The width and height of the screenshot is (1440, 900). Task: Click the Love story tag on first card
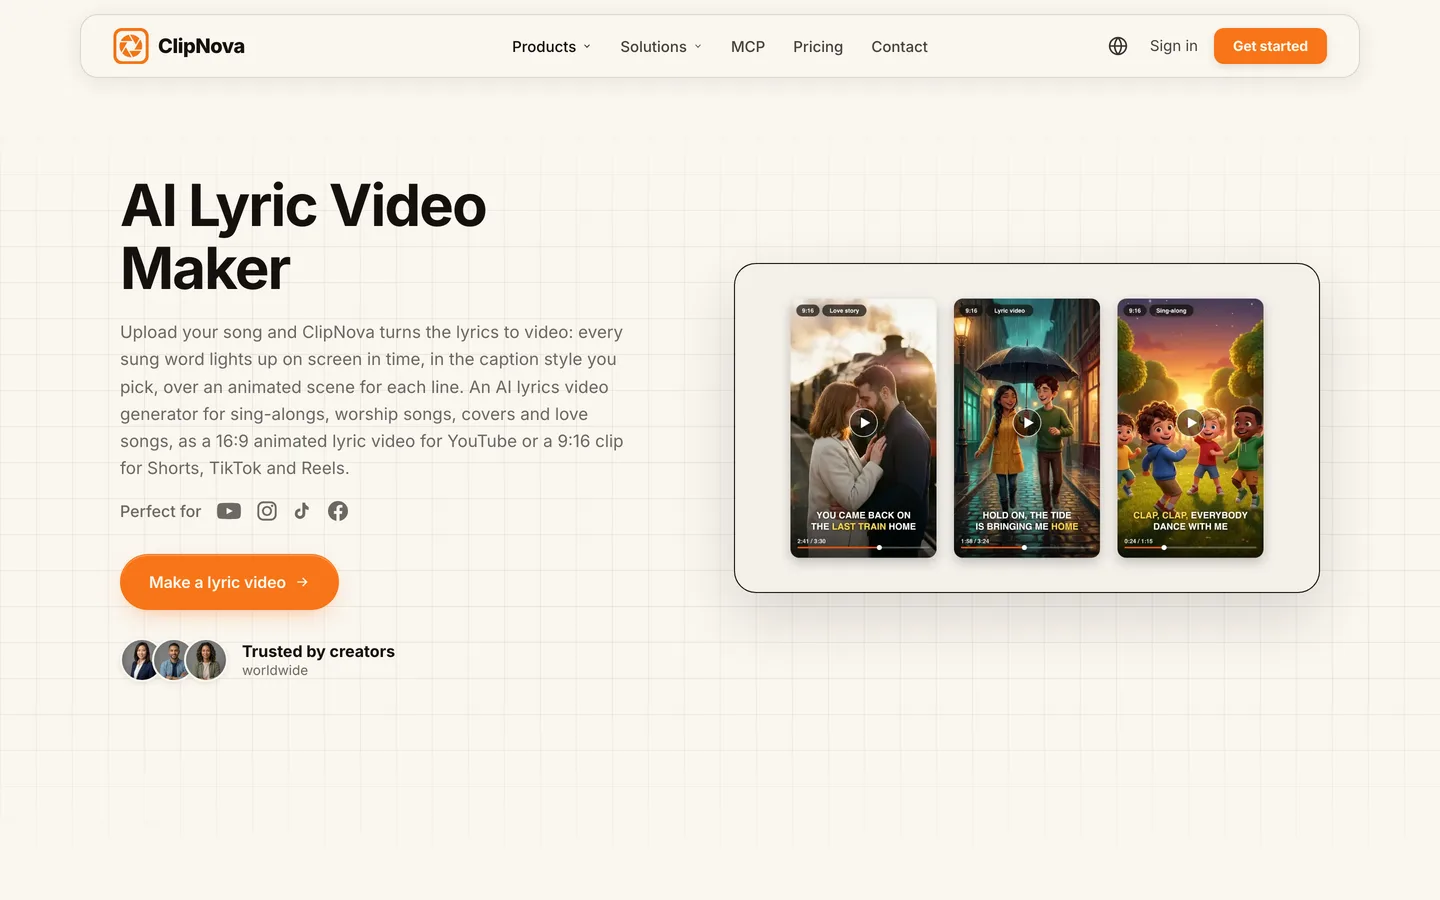(844, 311)
